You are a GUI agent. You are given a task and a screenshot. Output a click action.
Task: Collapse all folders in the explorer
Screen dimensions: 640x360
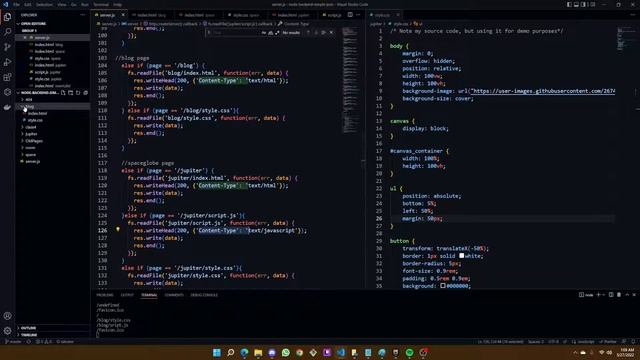click(85, 93)
